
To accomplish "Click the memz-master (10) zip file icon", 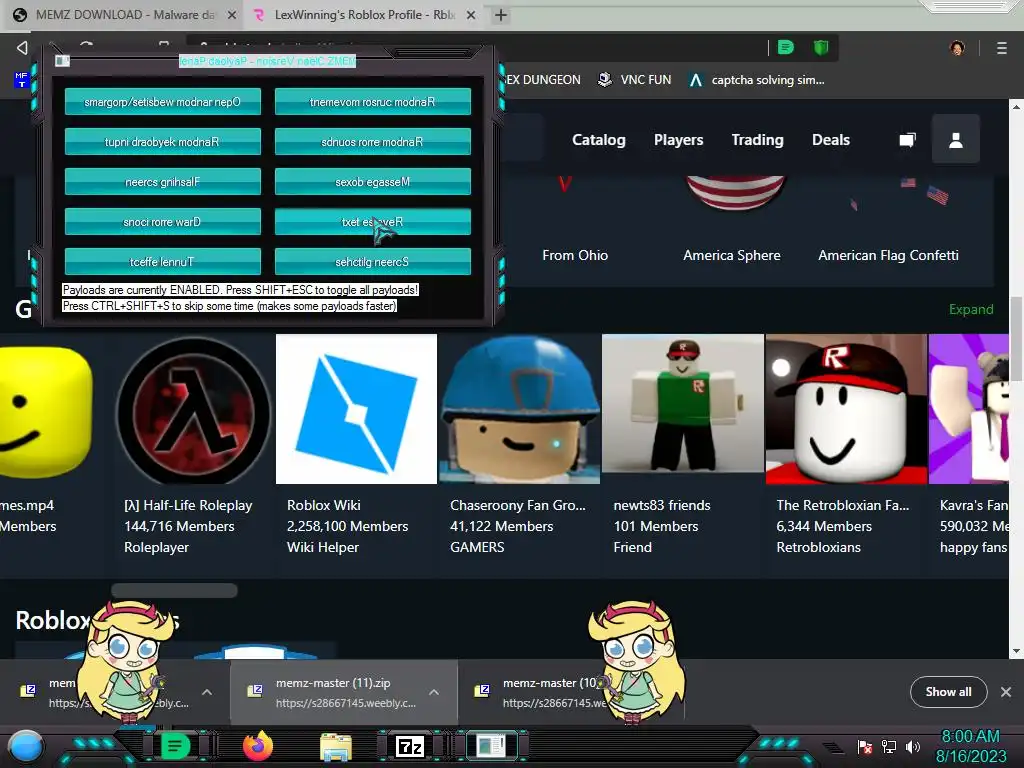I will click(x=482, y=691).
